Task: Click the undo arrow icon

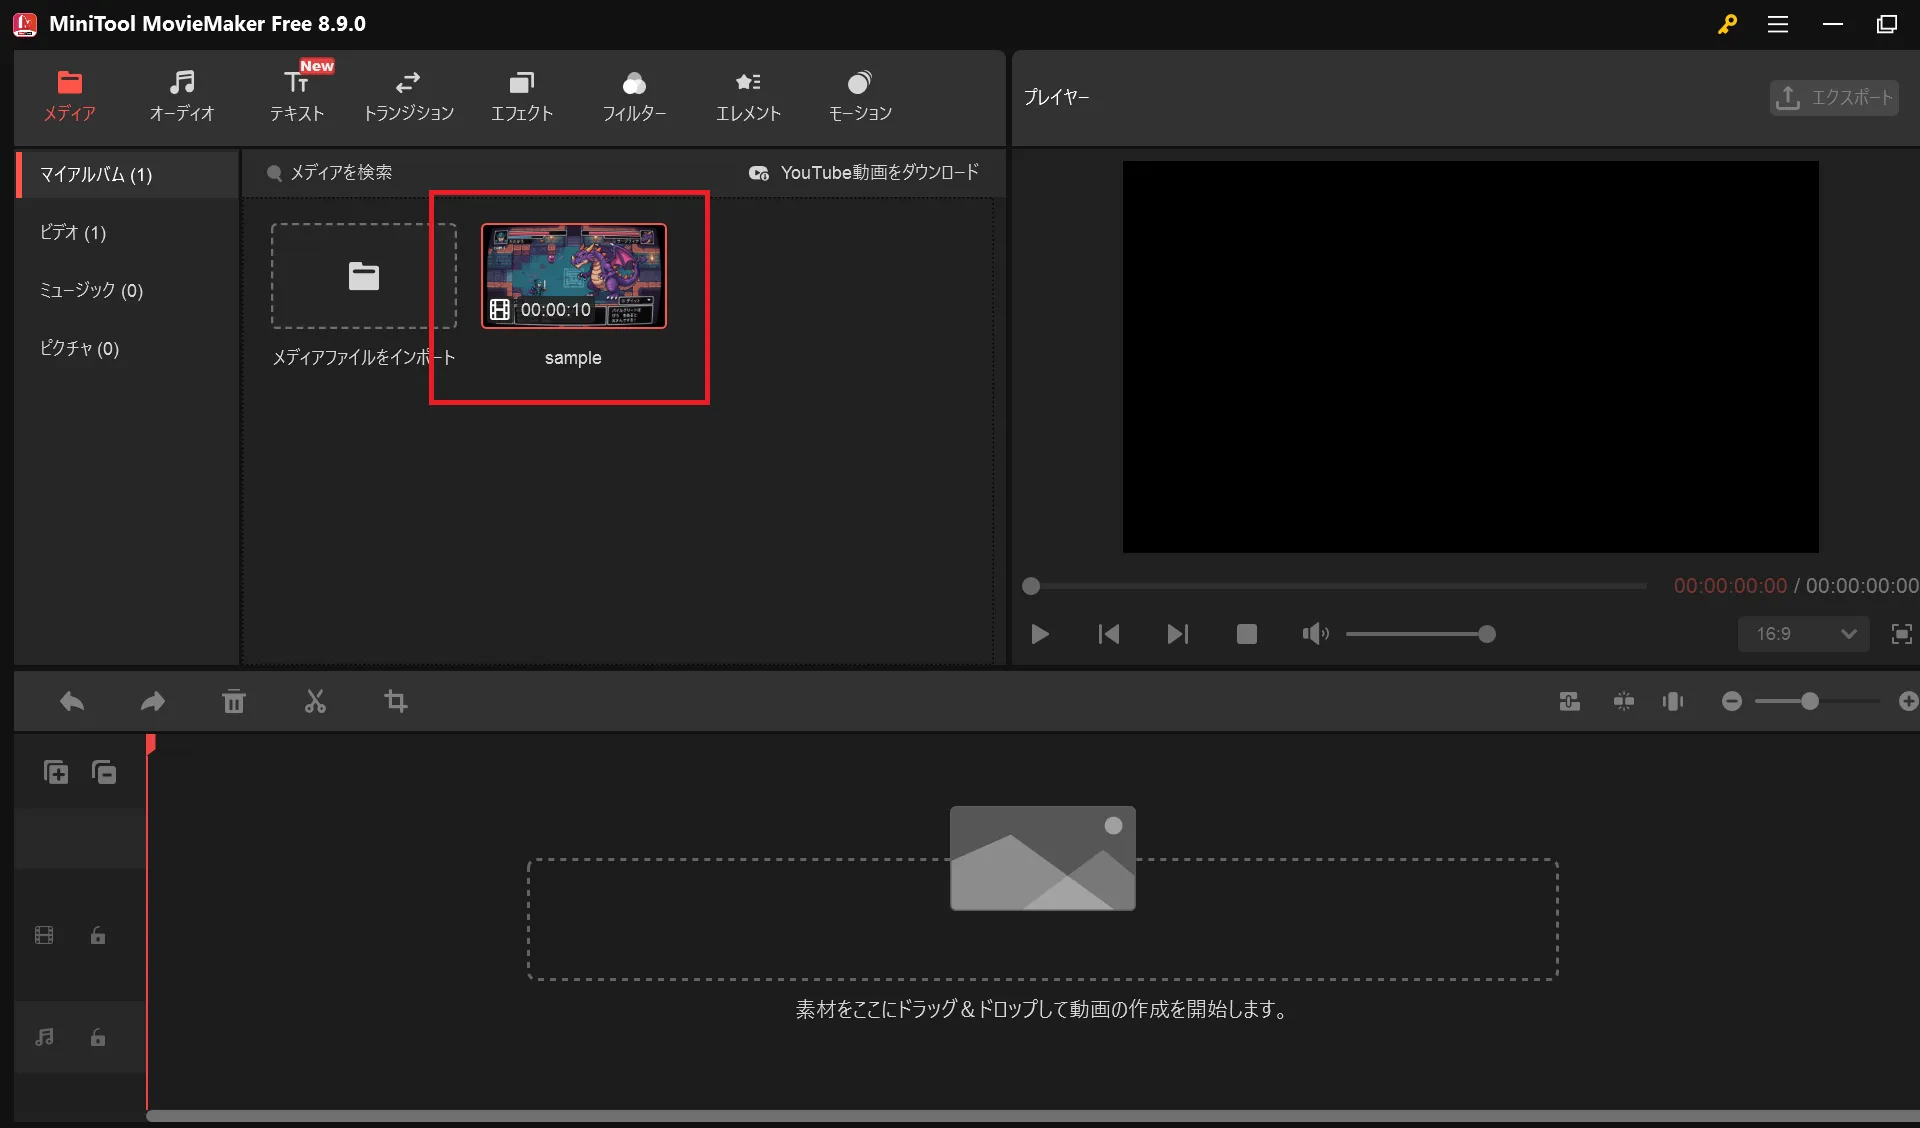Action: (x=72, y=702)
